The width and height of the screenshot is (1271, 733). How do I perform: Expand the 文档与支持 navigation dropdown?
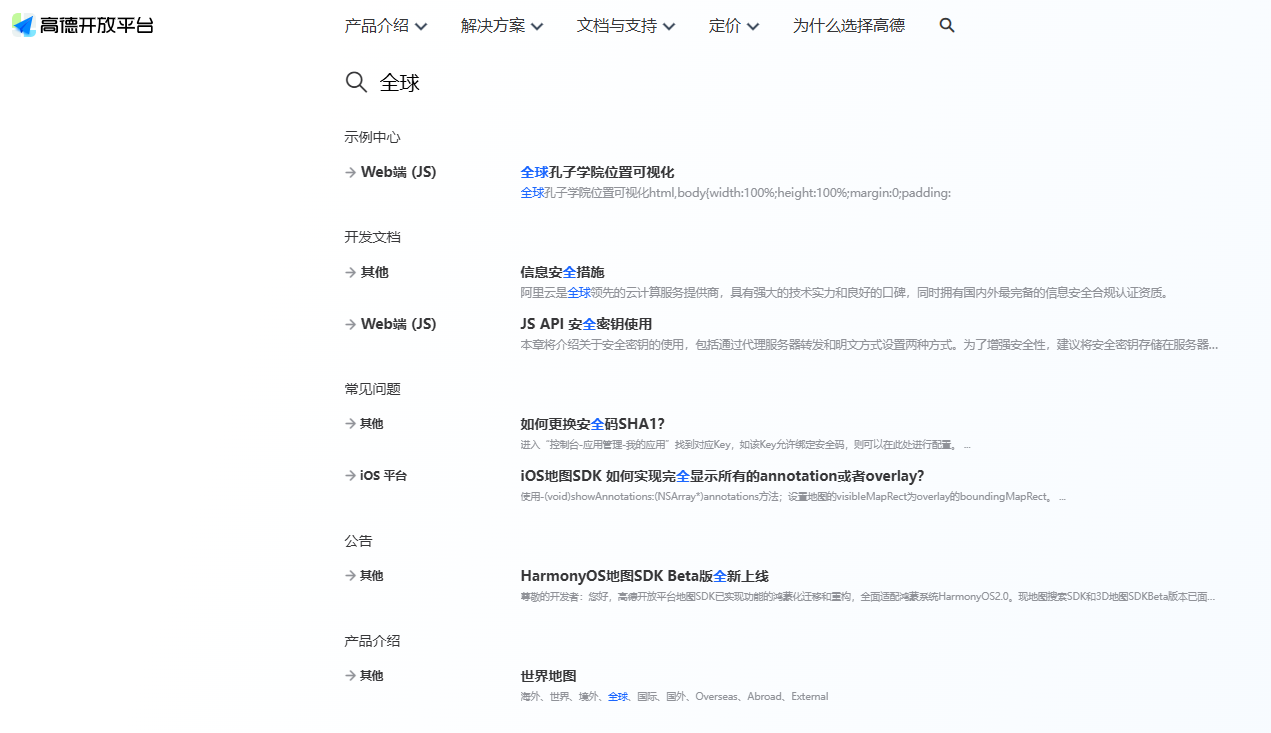pos(626,26)
